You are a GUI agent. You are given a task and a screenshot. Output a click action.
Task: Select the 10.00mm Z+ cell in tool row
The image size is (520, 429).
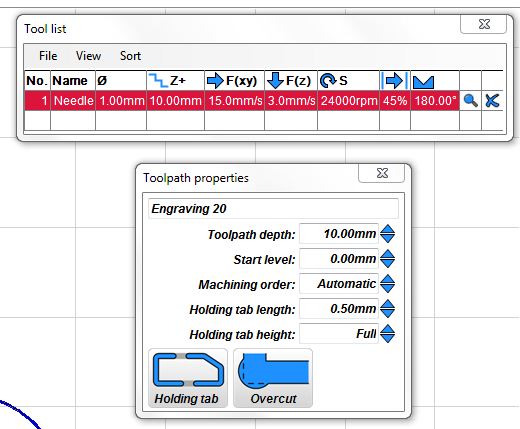(x=175, y=101)
